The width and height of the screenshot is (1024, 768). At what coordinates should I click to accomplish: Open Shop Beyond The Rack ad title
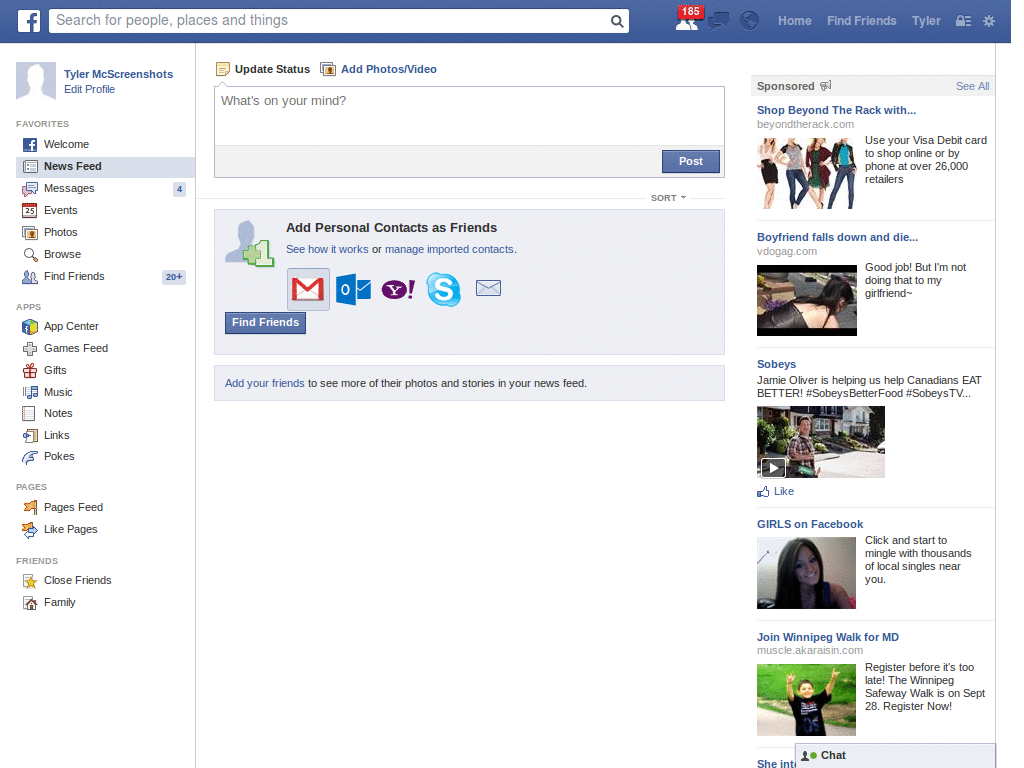point(836,110)
